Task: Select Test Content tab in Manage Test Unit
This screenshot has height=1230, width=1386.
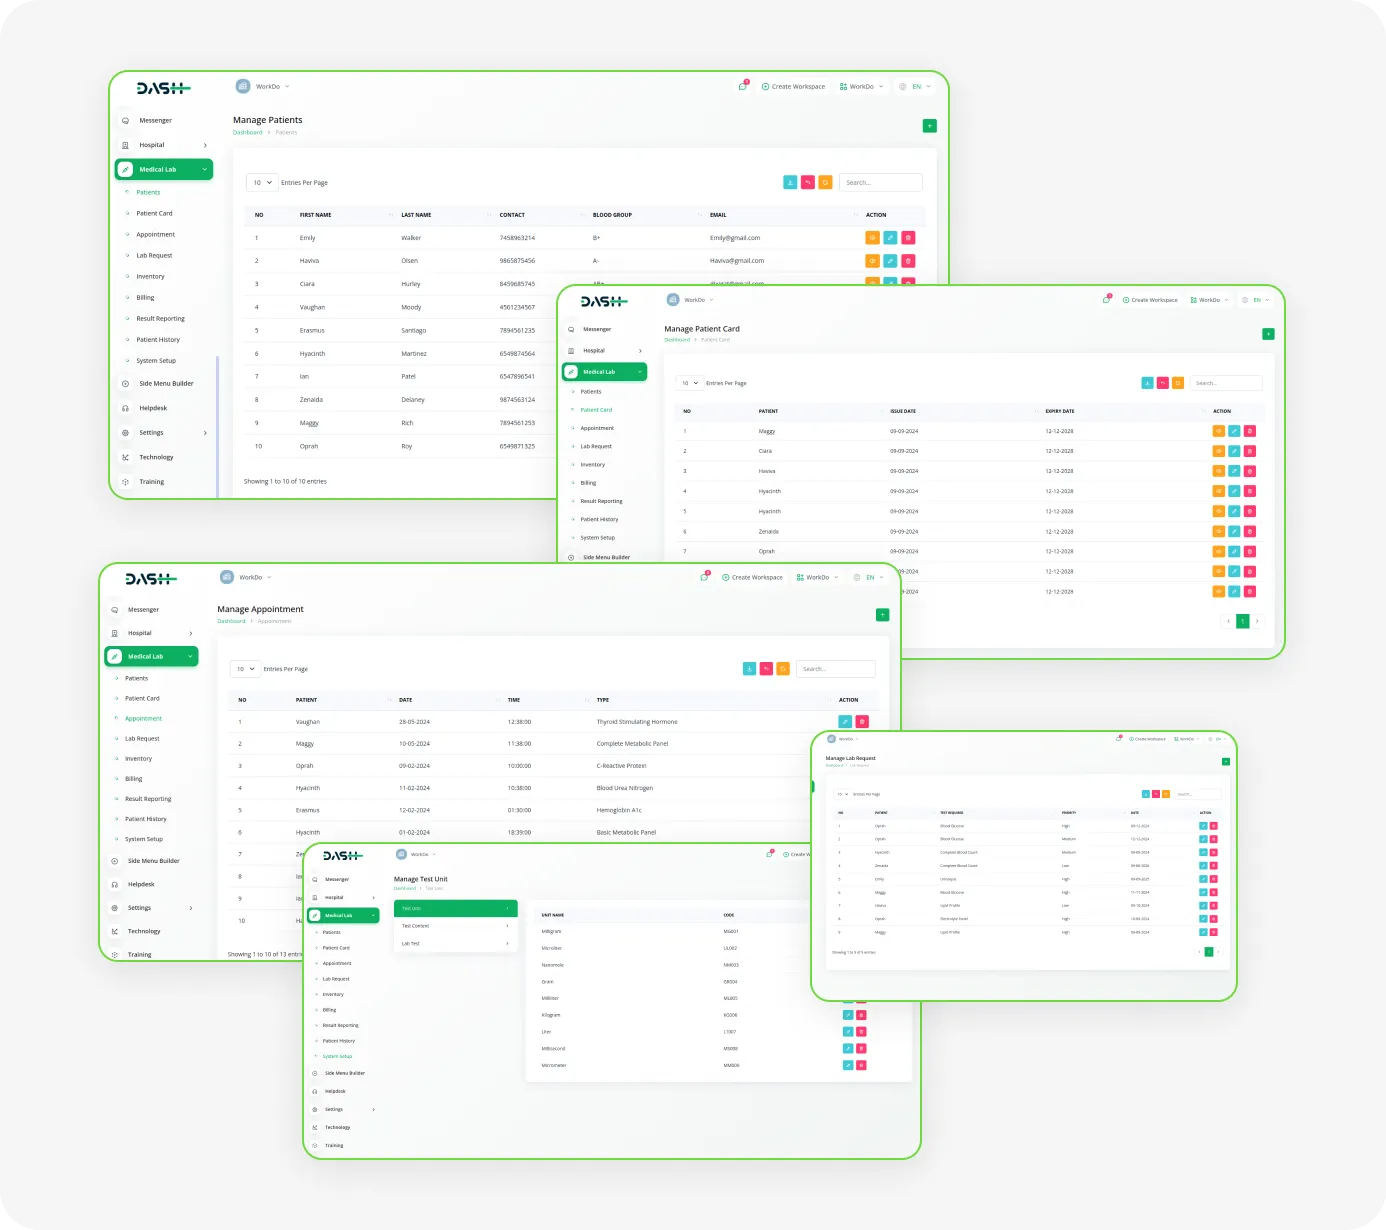Action: pos(455,926)
